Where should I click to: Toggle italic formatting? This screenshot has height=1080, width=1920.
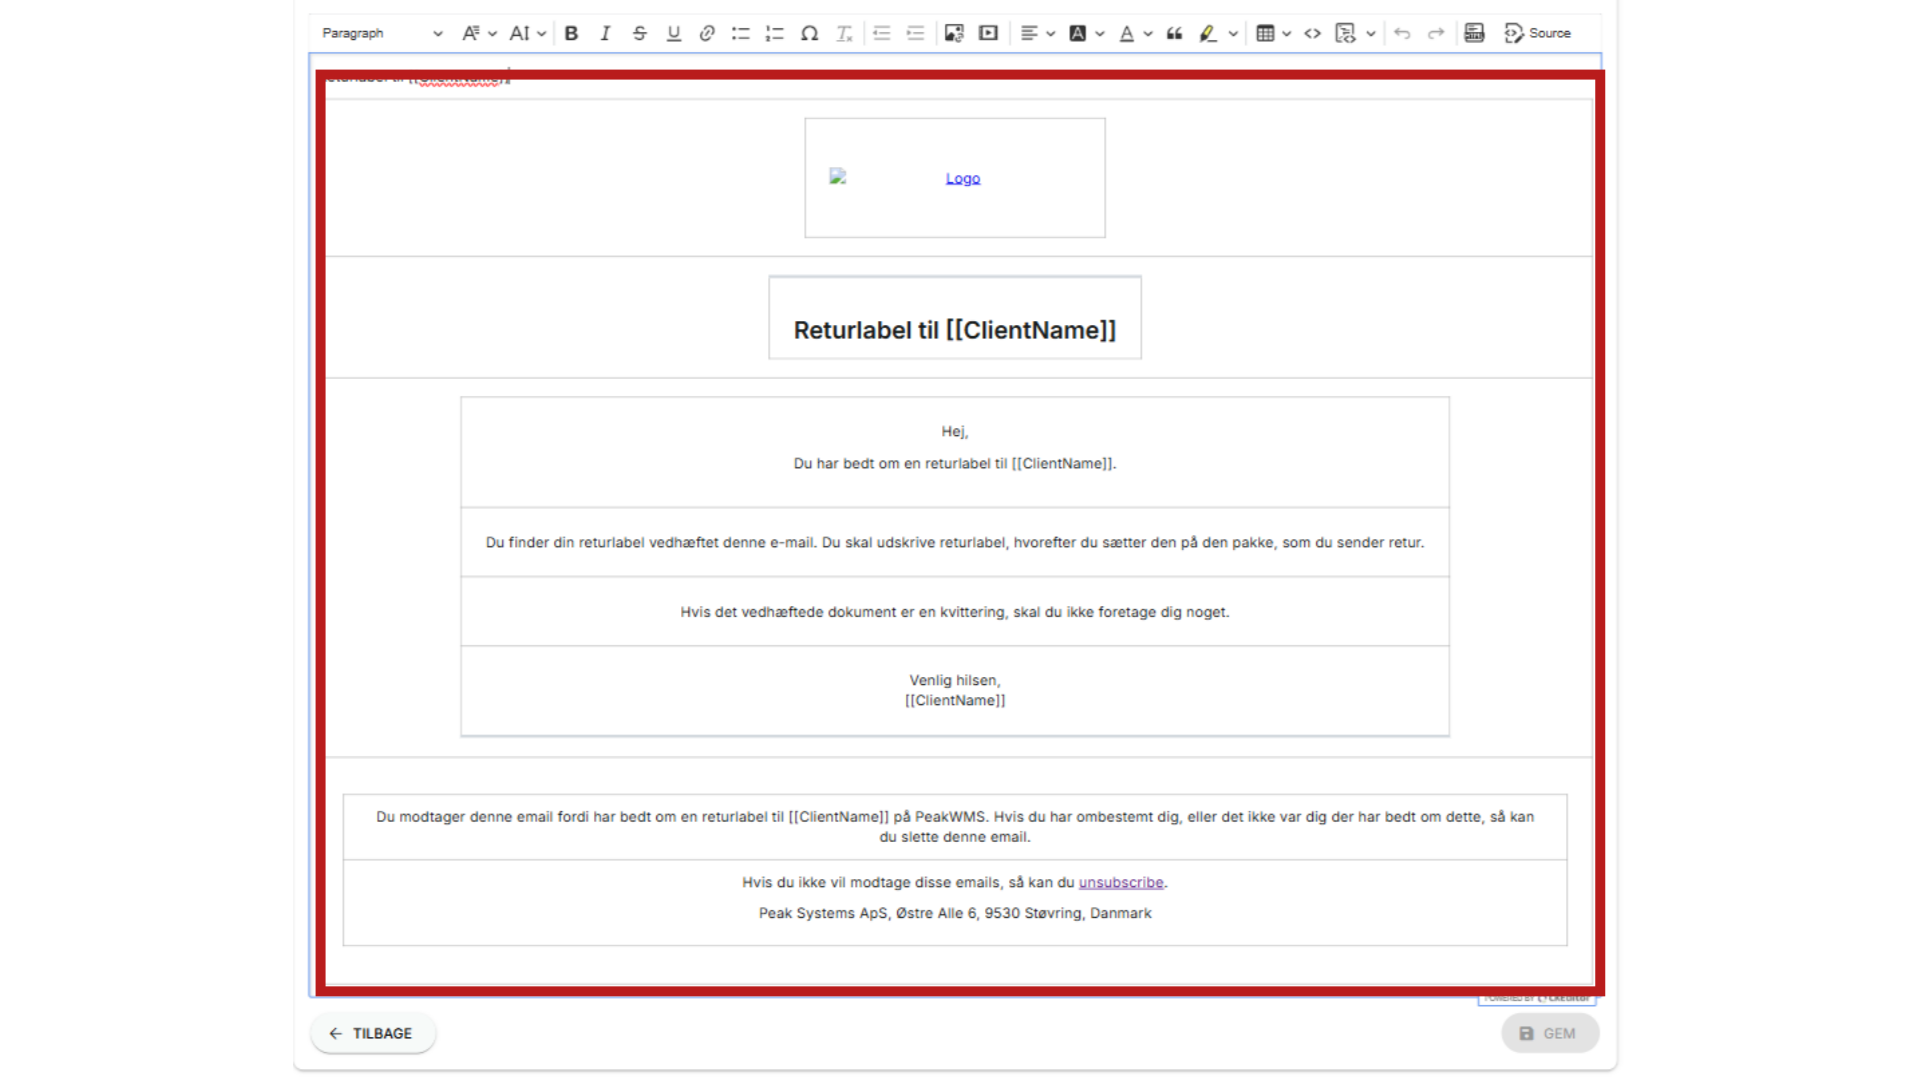click(605, 33)
